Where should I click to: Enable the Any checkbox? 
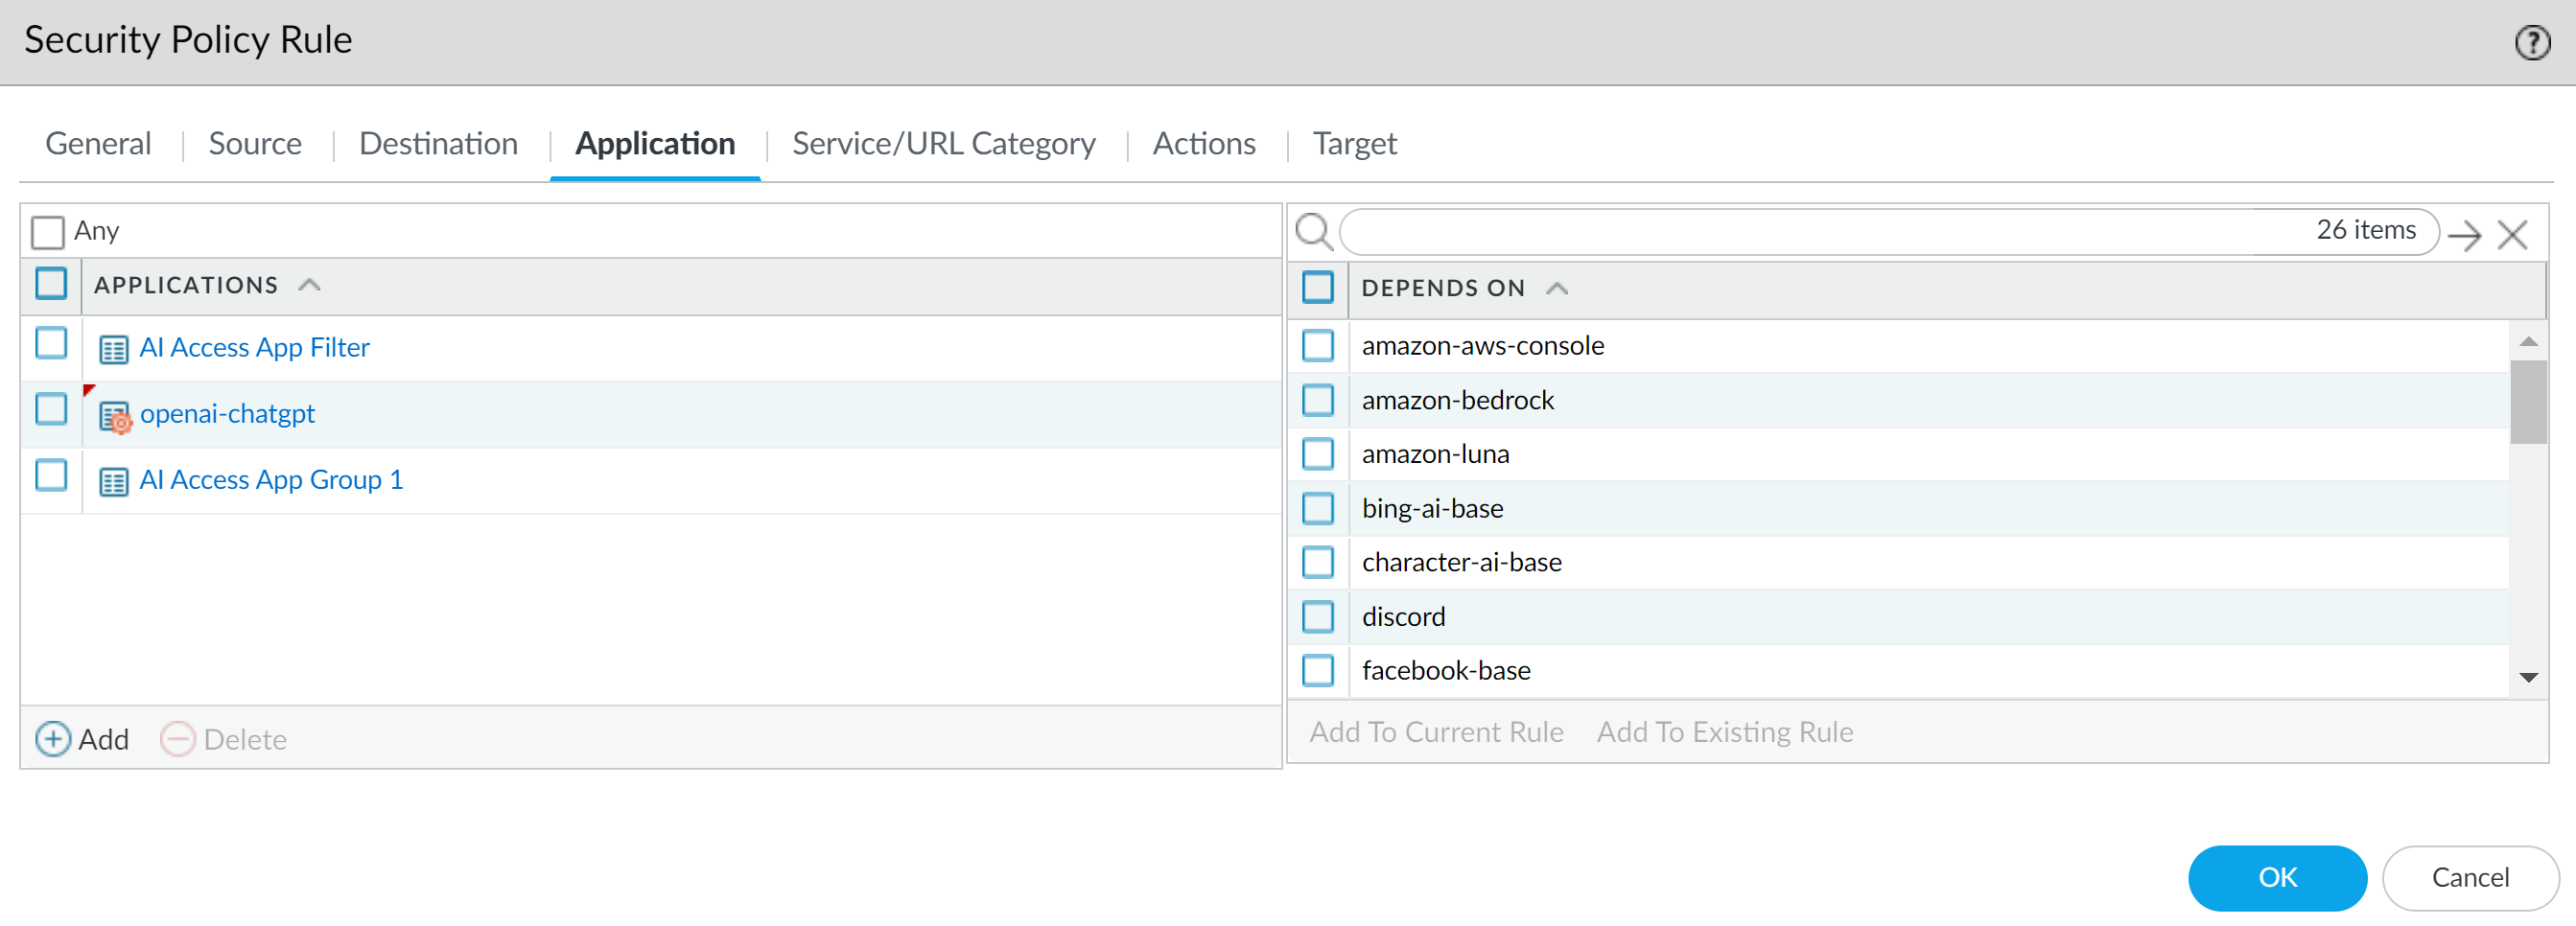pos(47,232)
